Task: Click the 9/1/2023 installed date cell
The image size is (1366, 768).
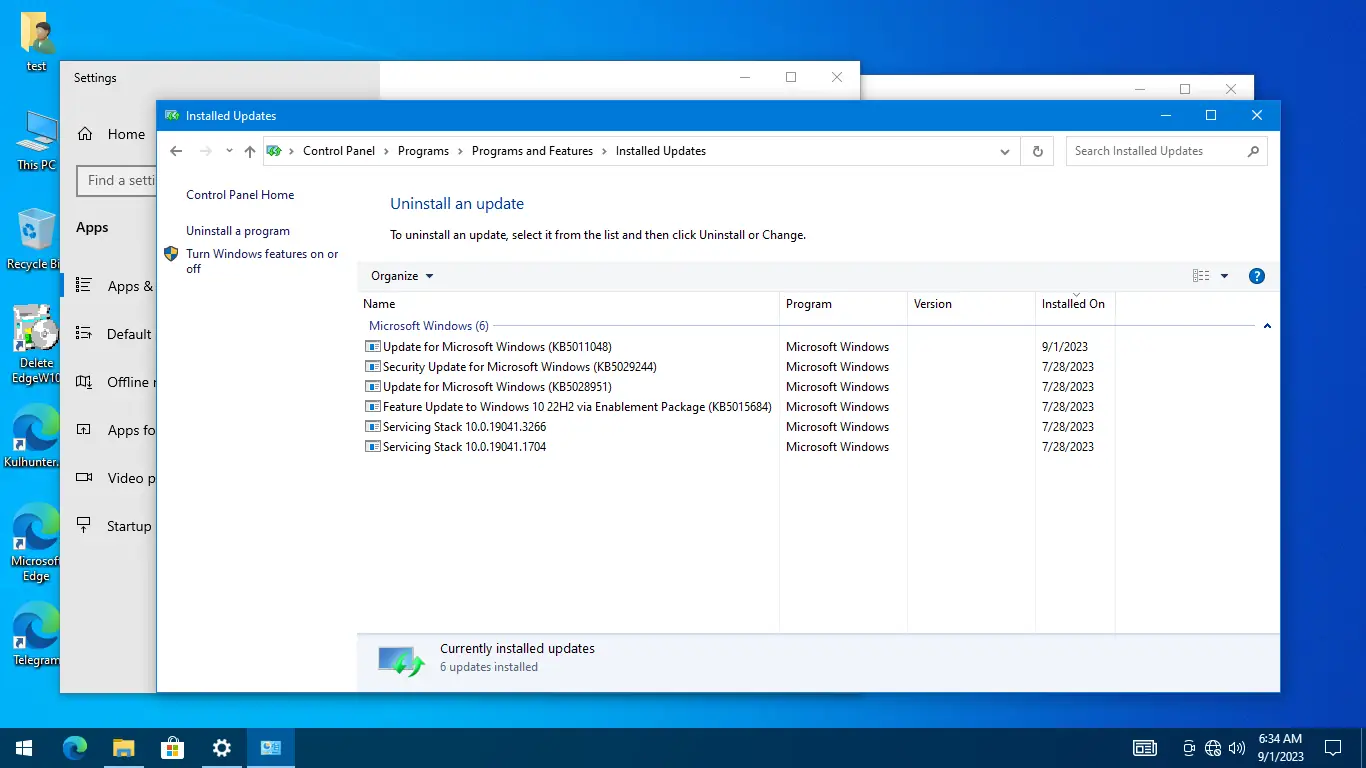Action: [1065, 347]
